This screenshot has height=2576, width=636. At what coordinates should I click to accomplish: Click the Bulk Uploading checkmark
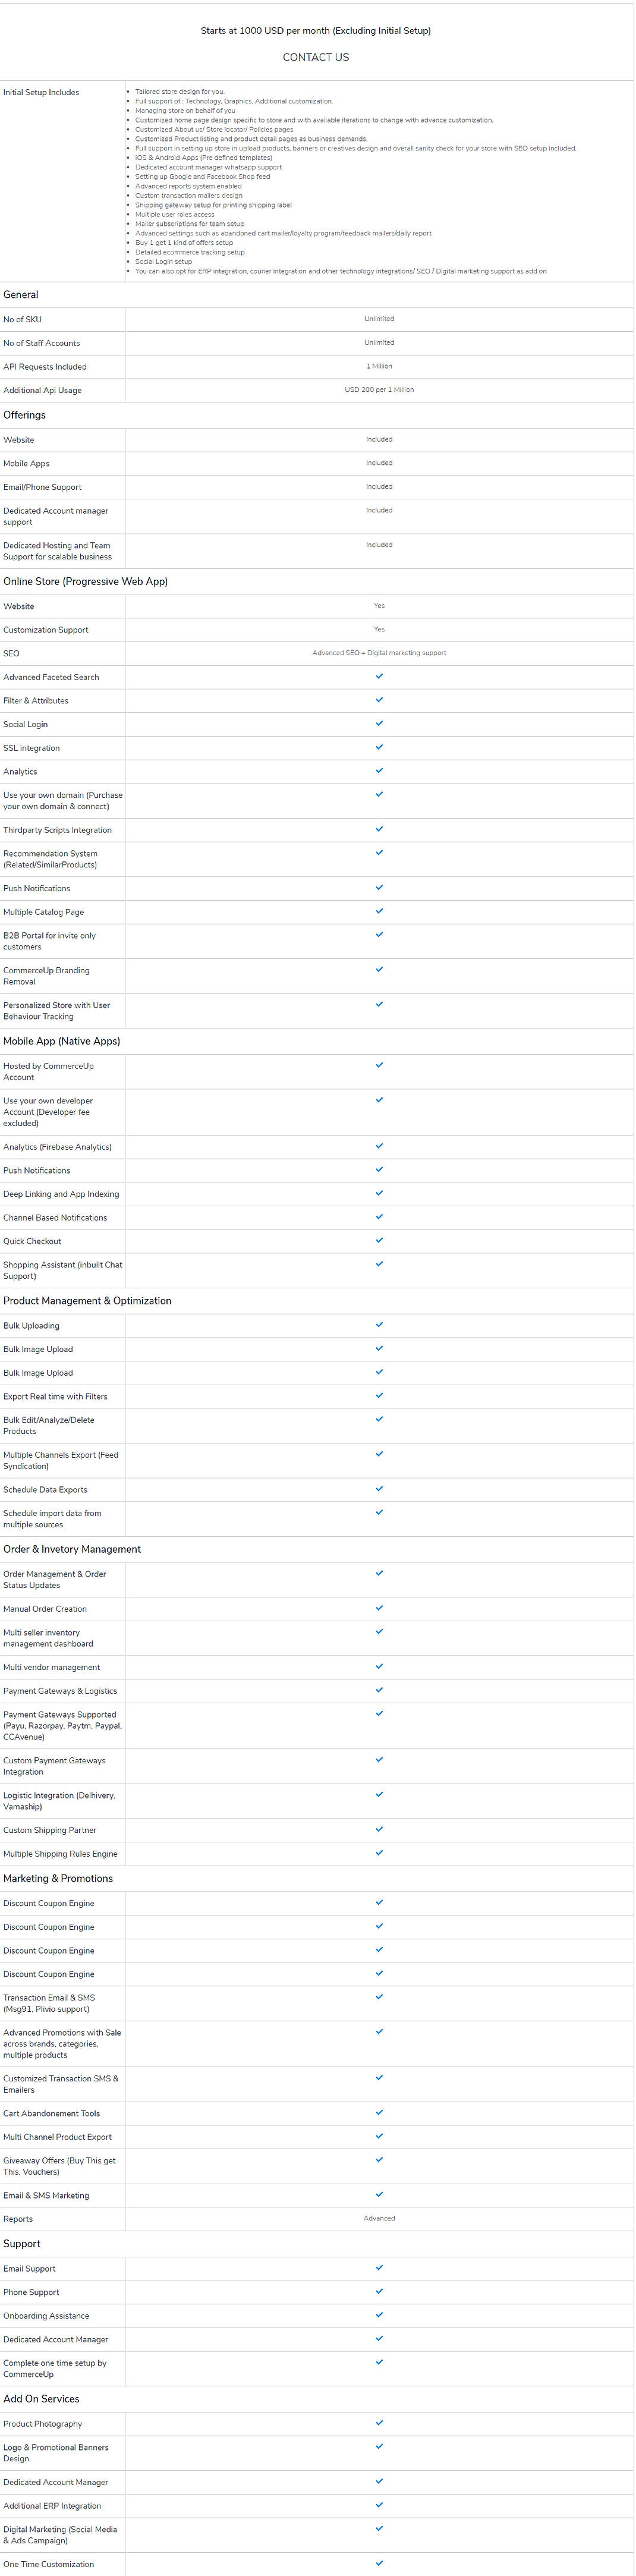click(379, 1325)
